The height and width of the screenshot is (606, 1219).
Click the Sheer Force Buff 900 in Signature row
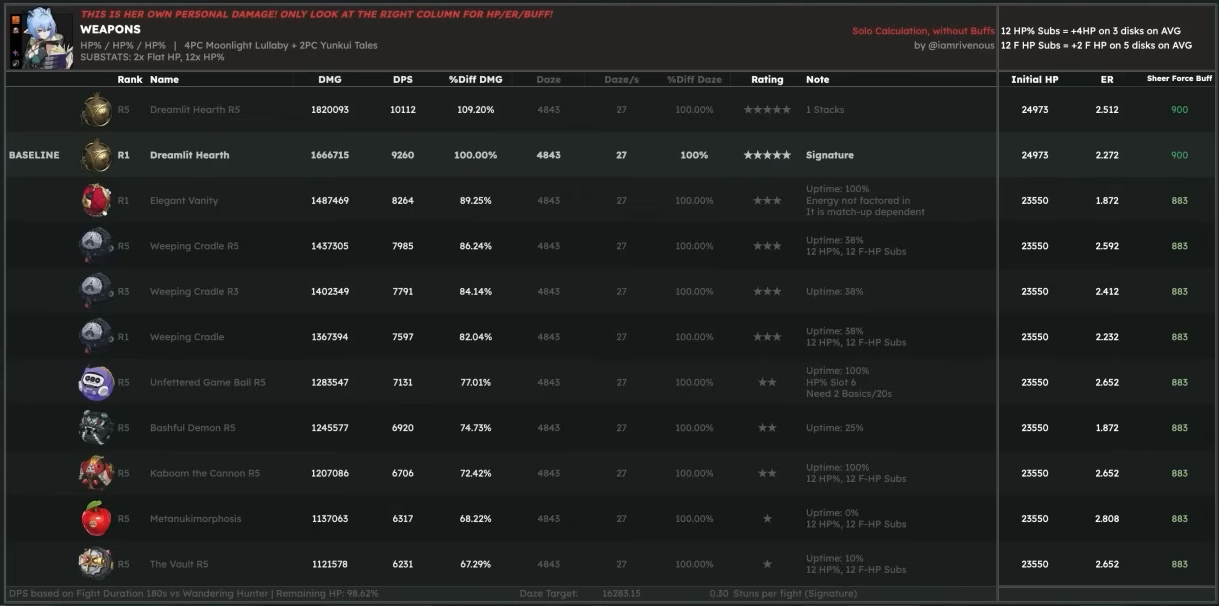(x=1179, y=155)
